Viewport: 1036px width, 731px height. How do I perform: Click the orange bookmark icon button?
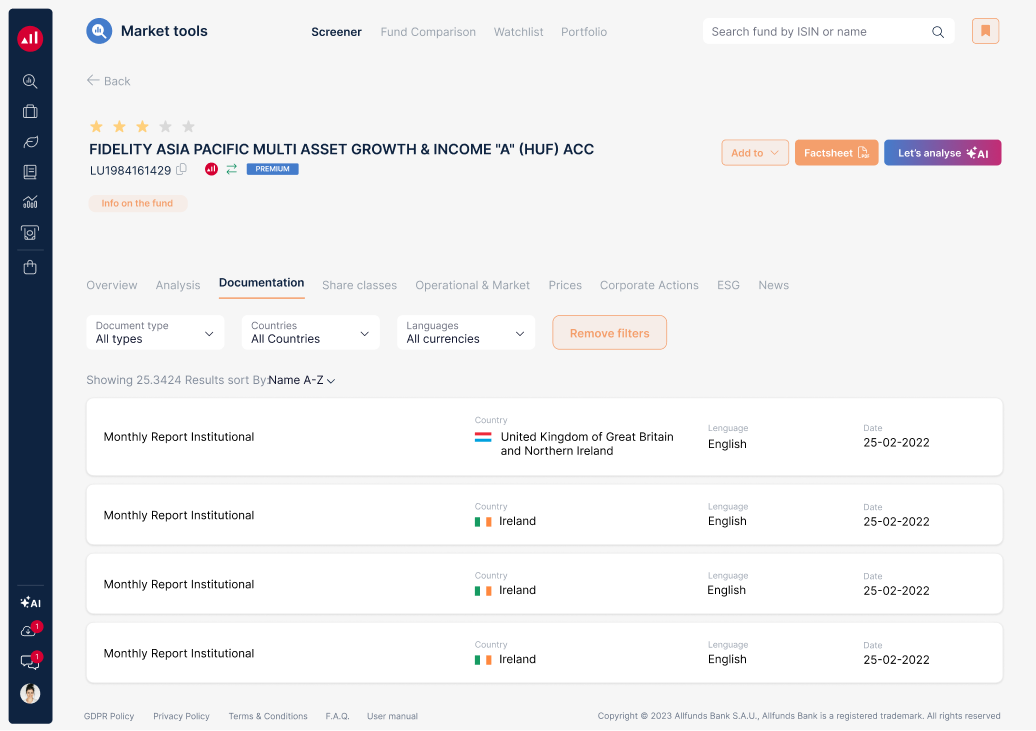985,31
